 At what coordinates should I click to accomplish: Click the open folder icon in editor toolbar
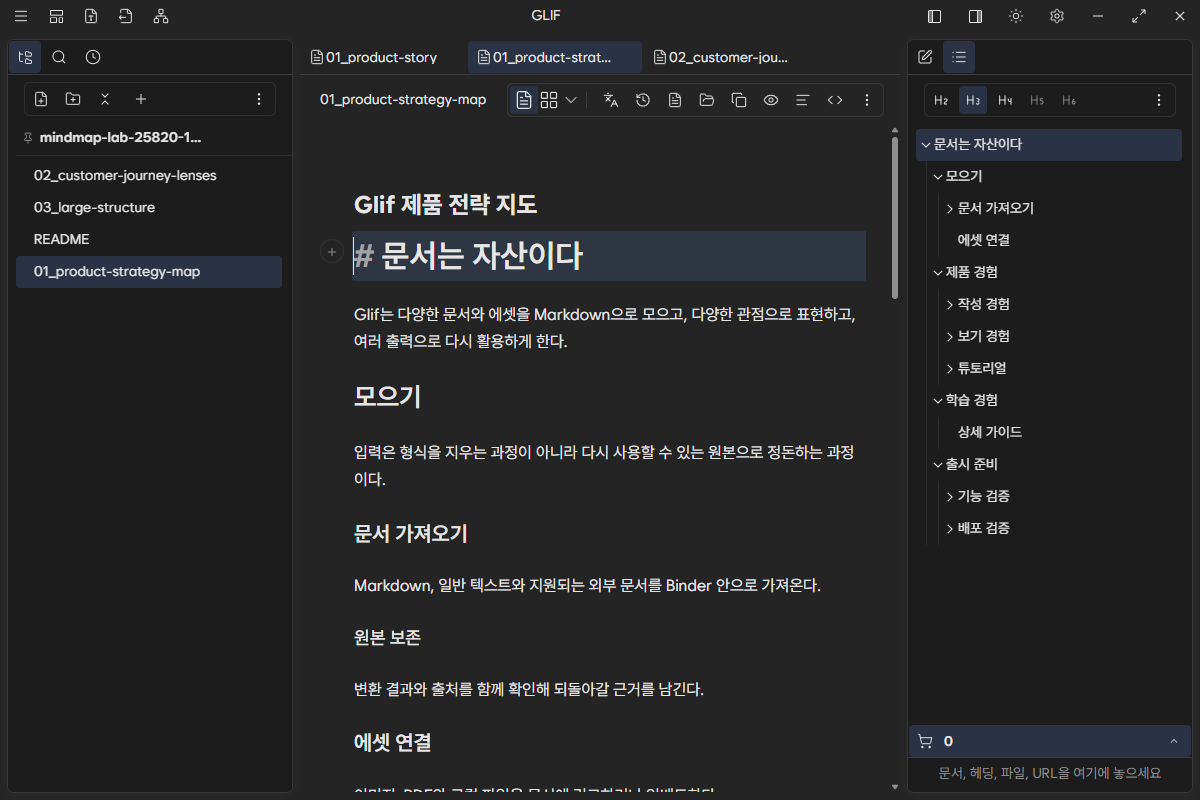coord(707,100)
